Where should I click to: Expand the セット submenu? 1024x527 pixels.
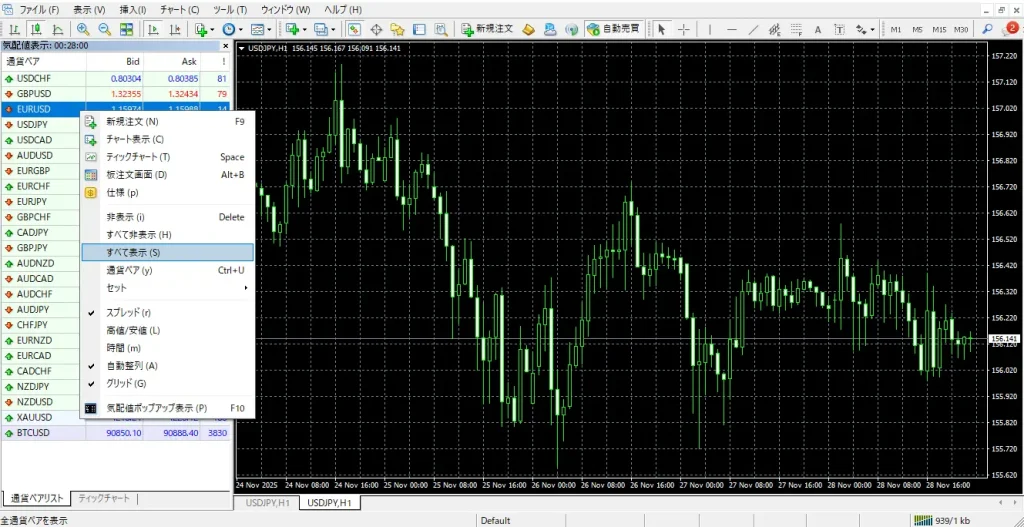166,288
